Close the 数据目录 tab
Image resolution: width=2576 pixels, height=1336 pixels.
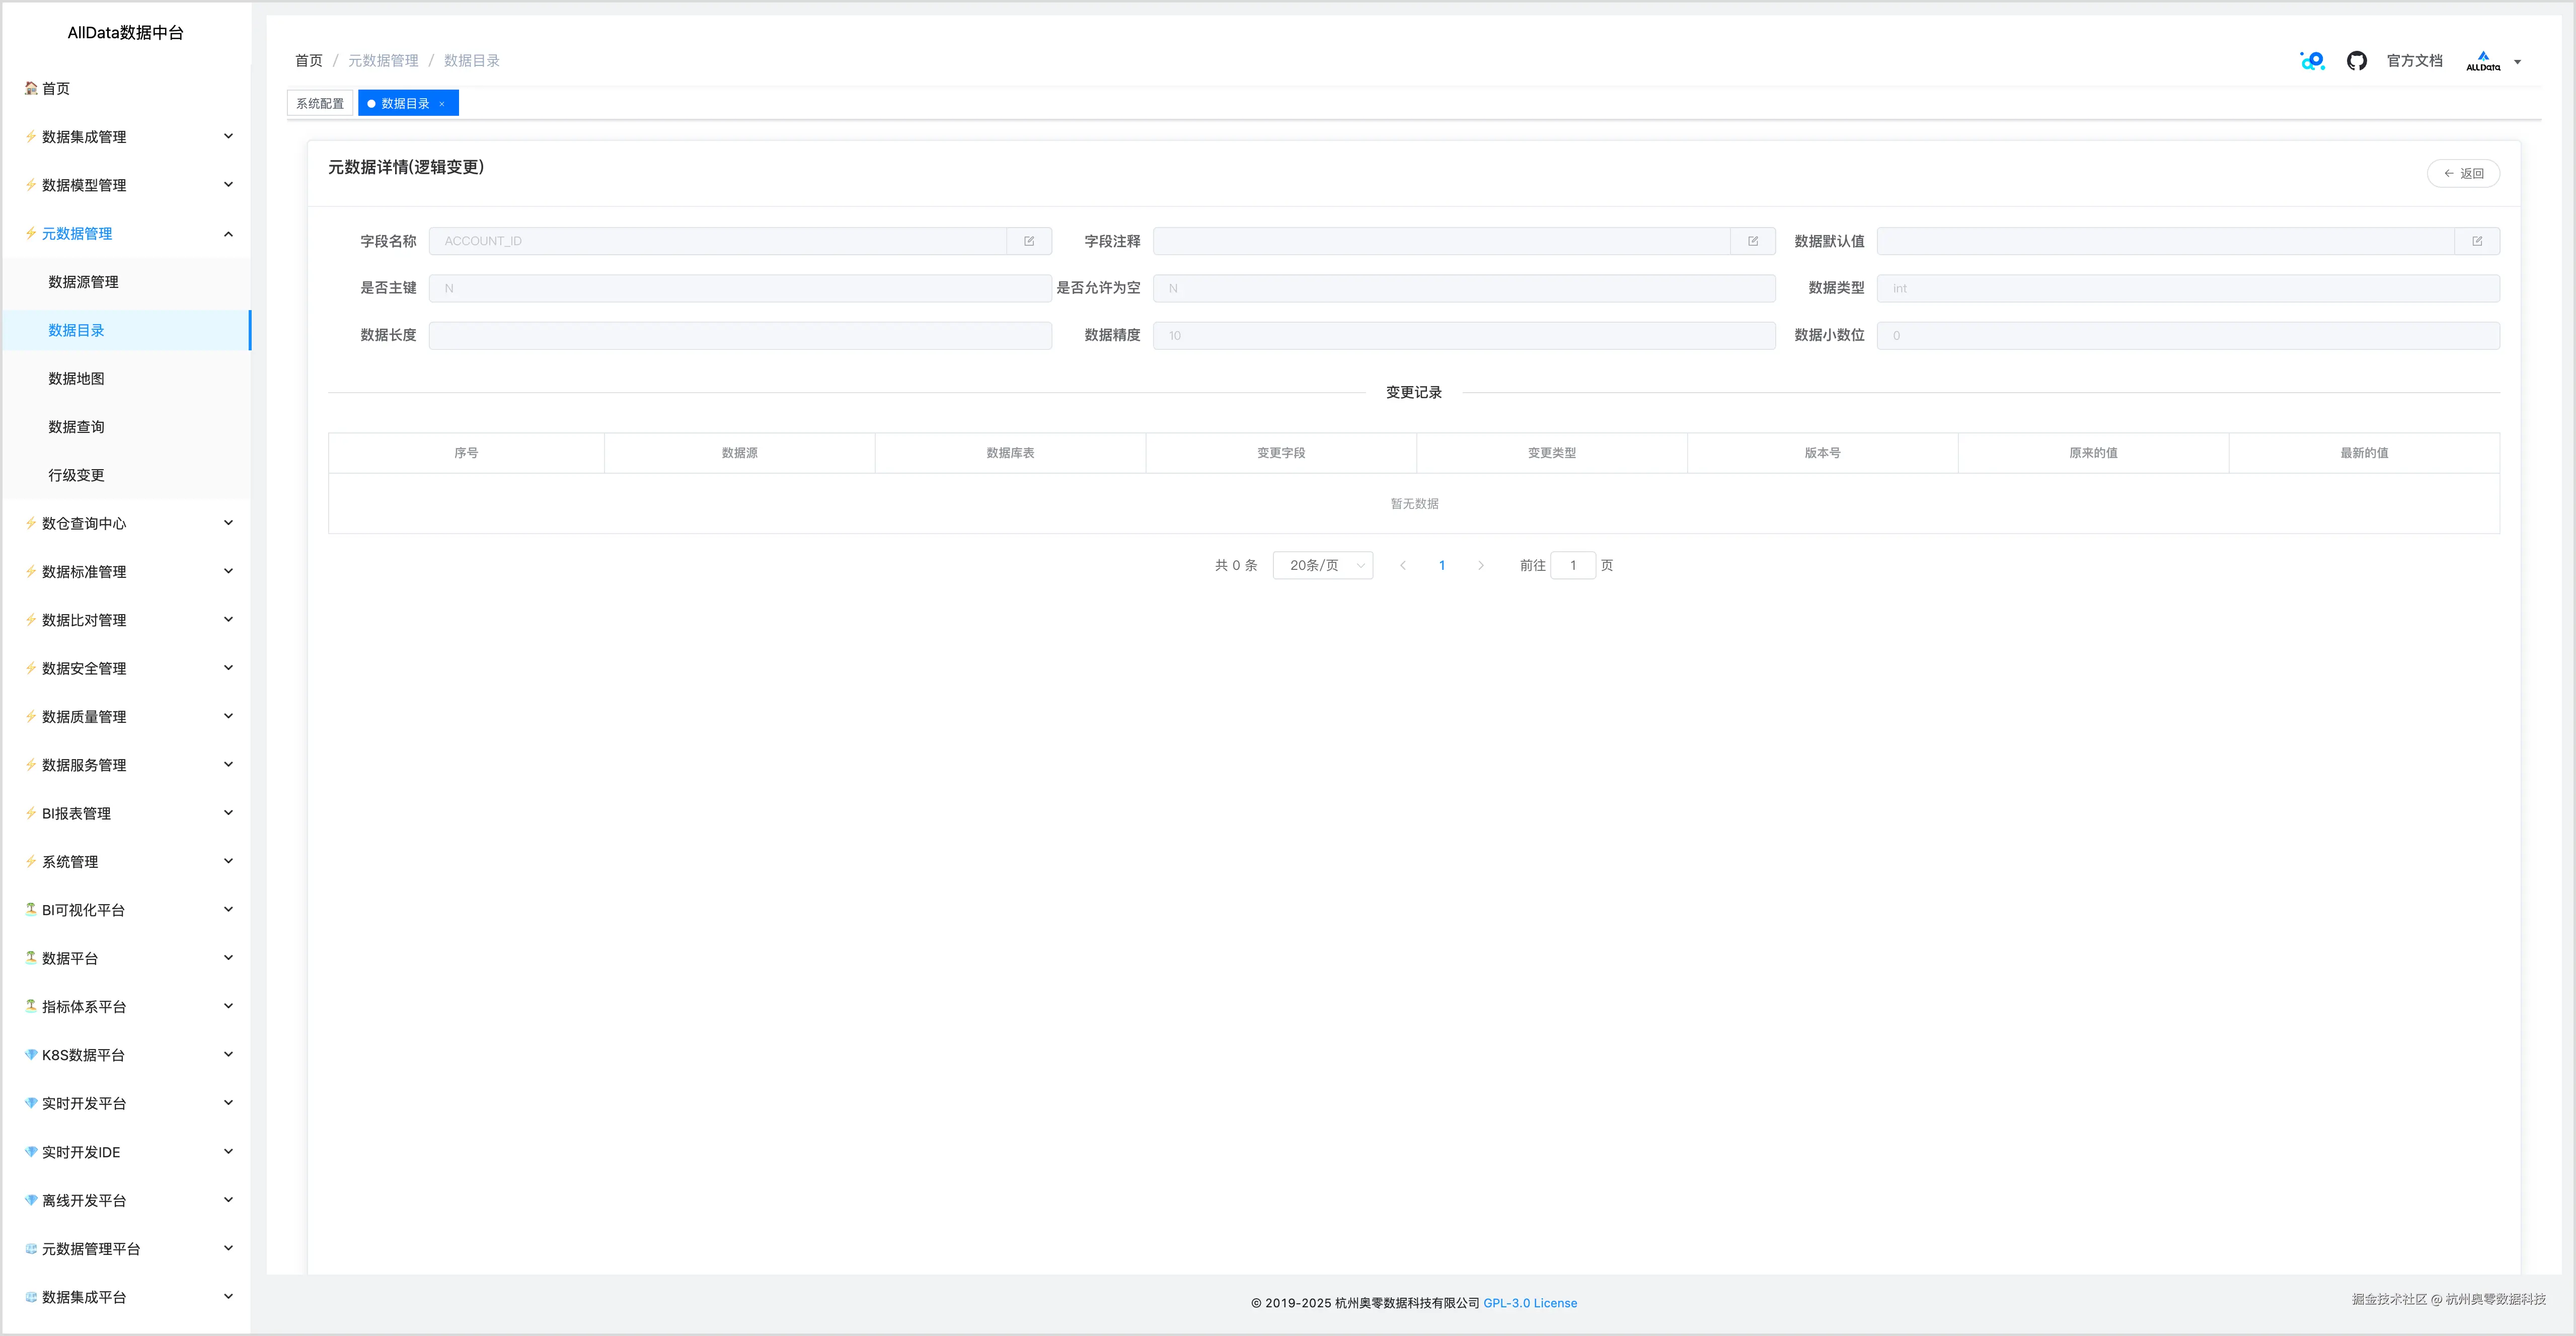pos(442,104)
